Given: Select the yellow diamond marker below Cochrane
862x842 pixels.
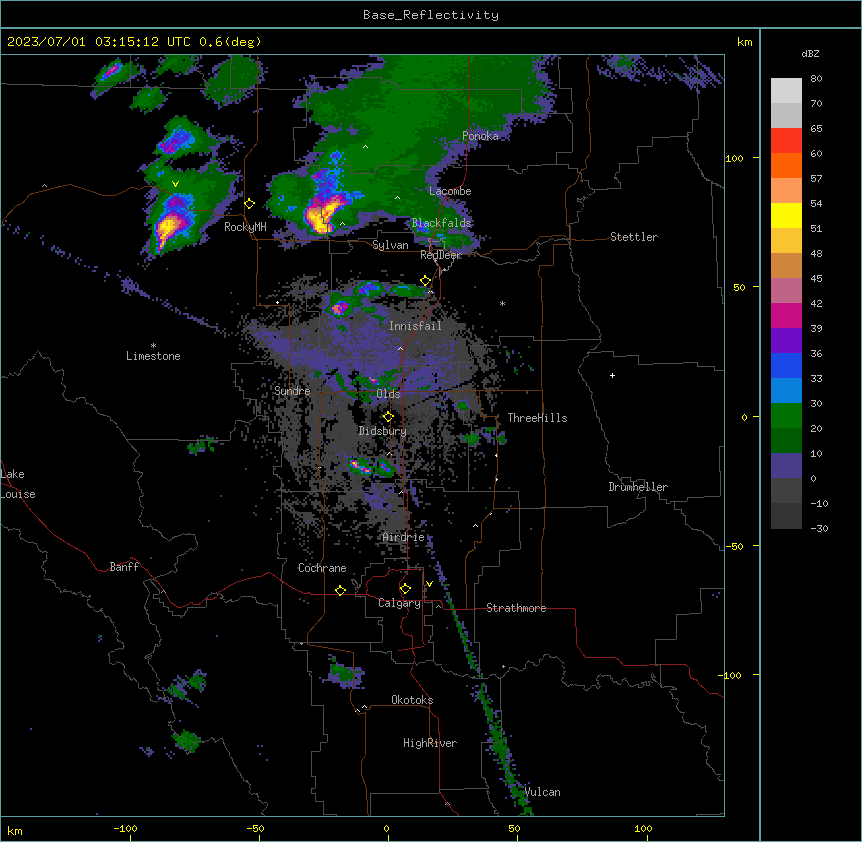Looking at the screenshot, I should [340, 590].
